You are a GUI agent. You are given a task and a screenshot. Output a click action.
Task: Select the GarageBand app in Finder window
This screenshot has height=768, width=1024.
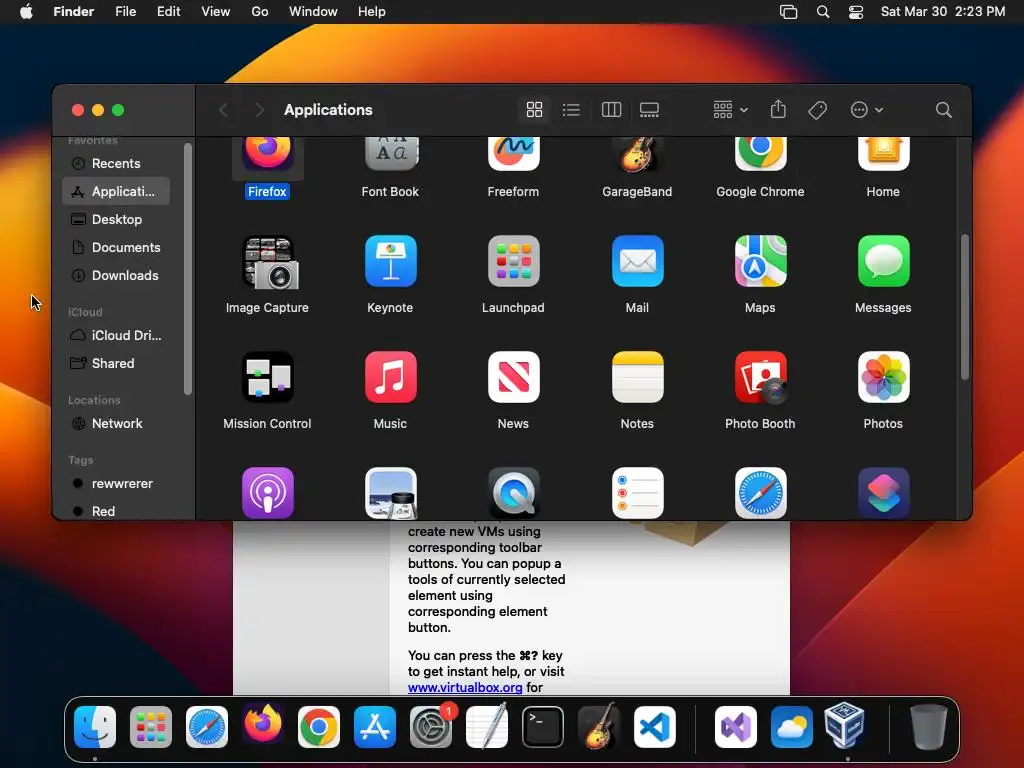pos(637,154)
